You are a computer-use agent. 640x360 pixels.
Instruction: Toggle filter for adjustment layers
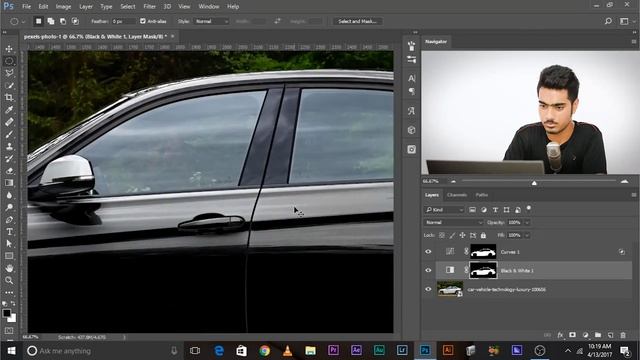484,210
